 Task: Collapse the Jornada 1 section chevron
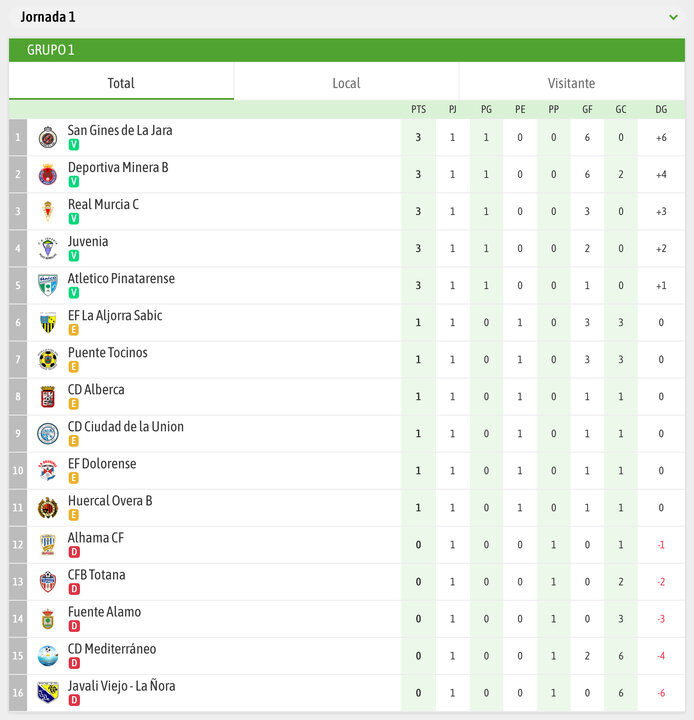pos(674,17)
